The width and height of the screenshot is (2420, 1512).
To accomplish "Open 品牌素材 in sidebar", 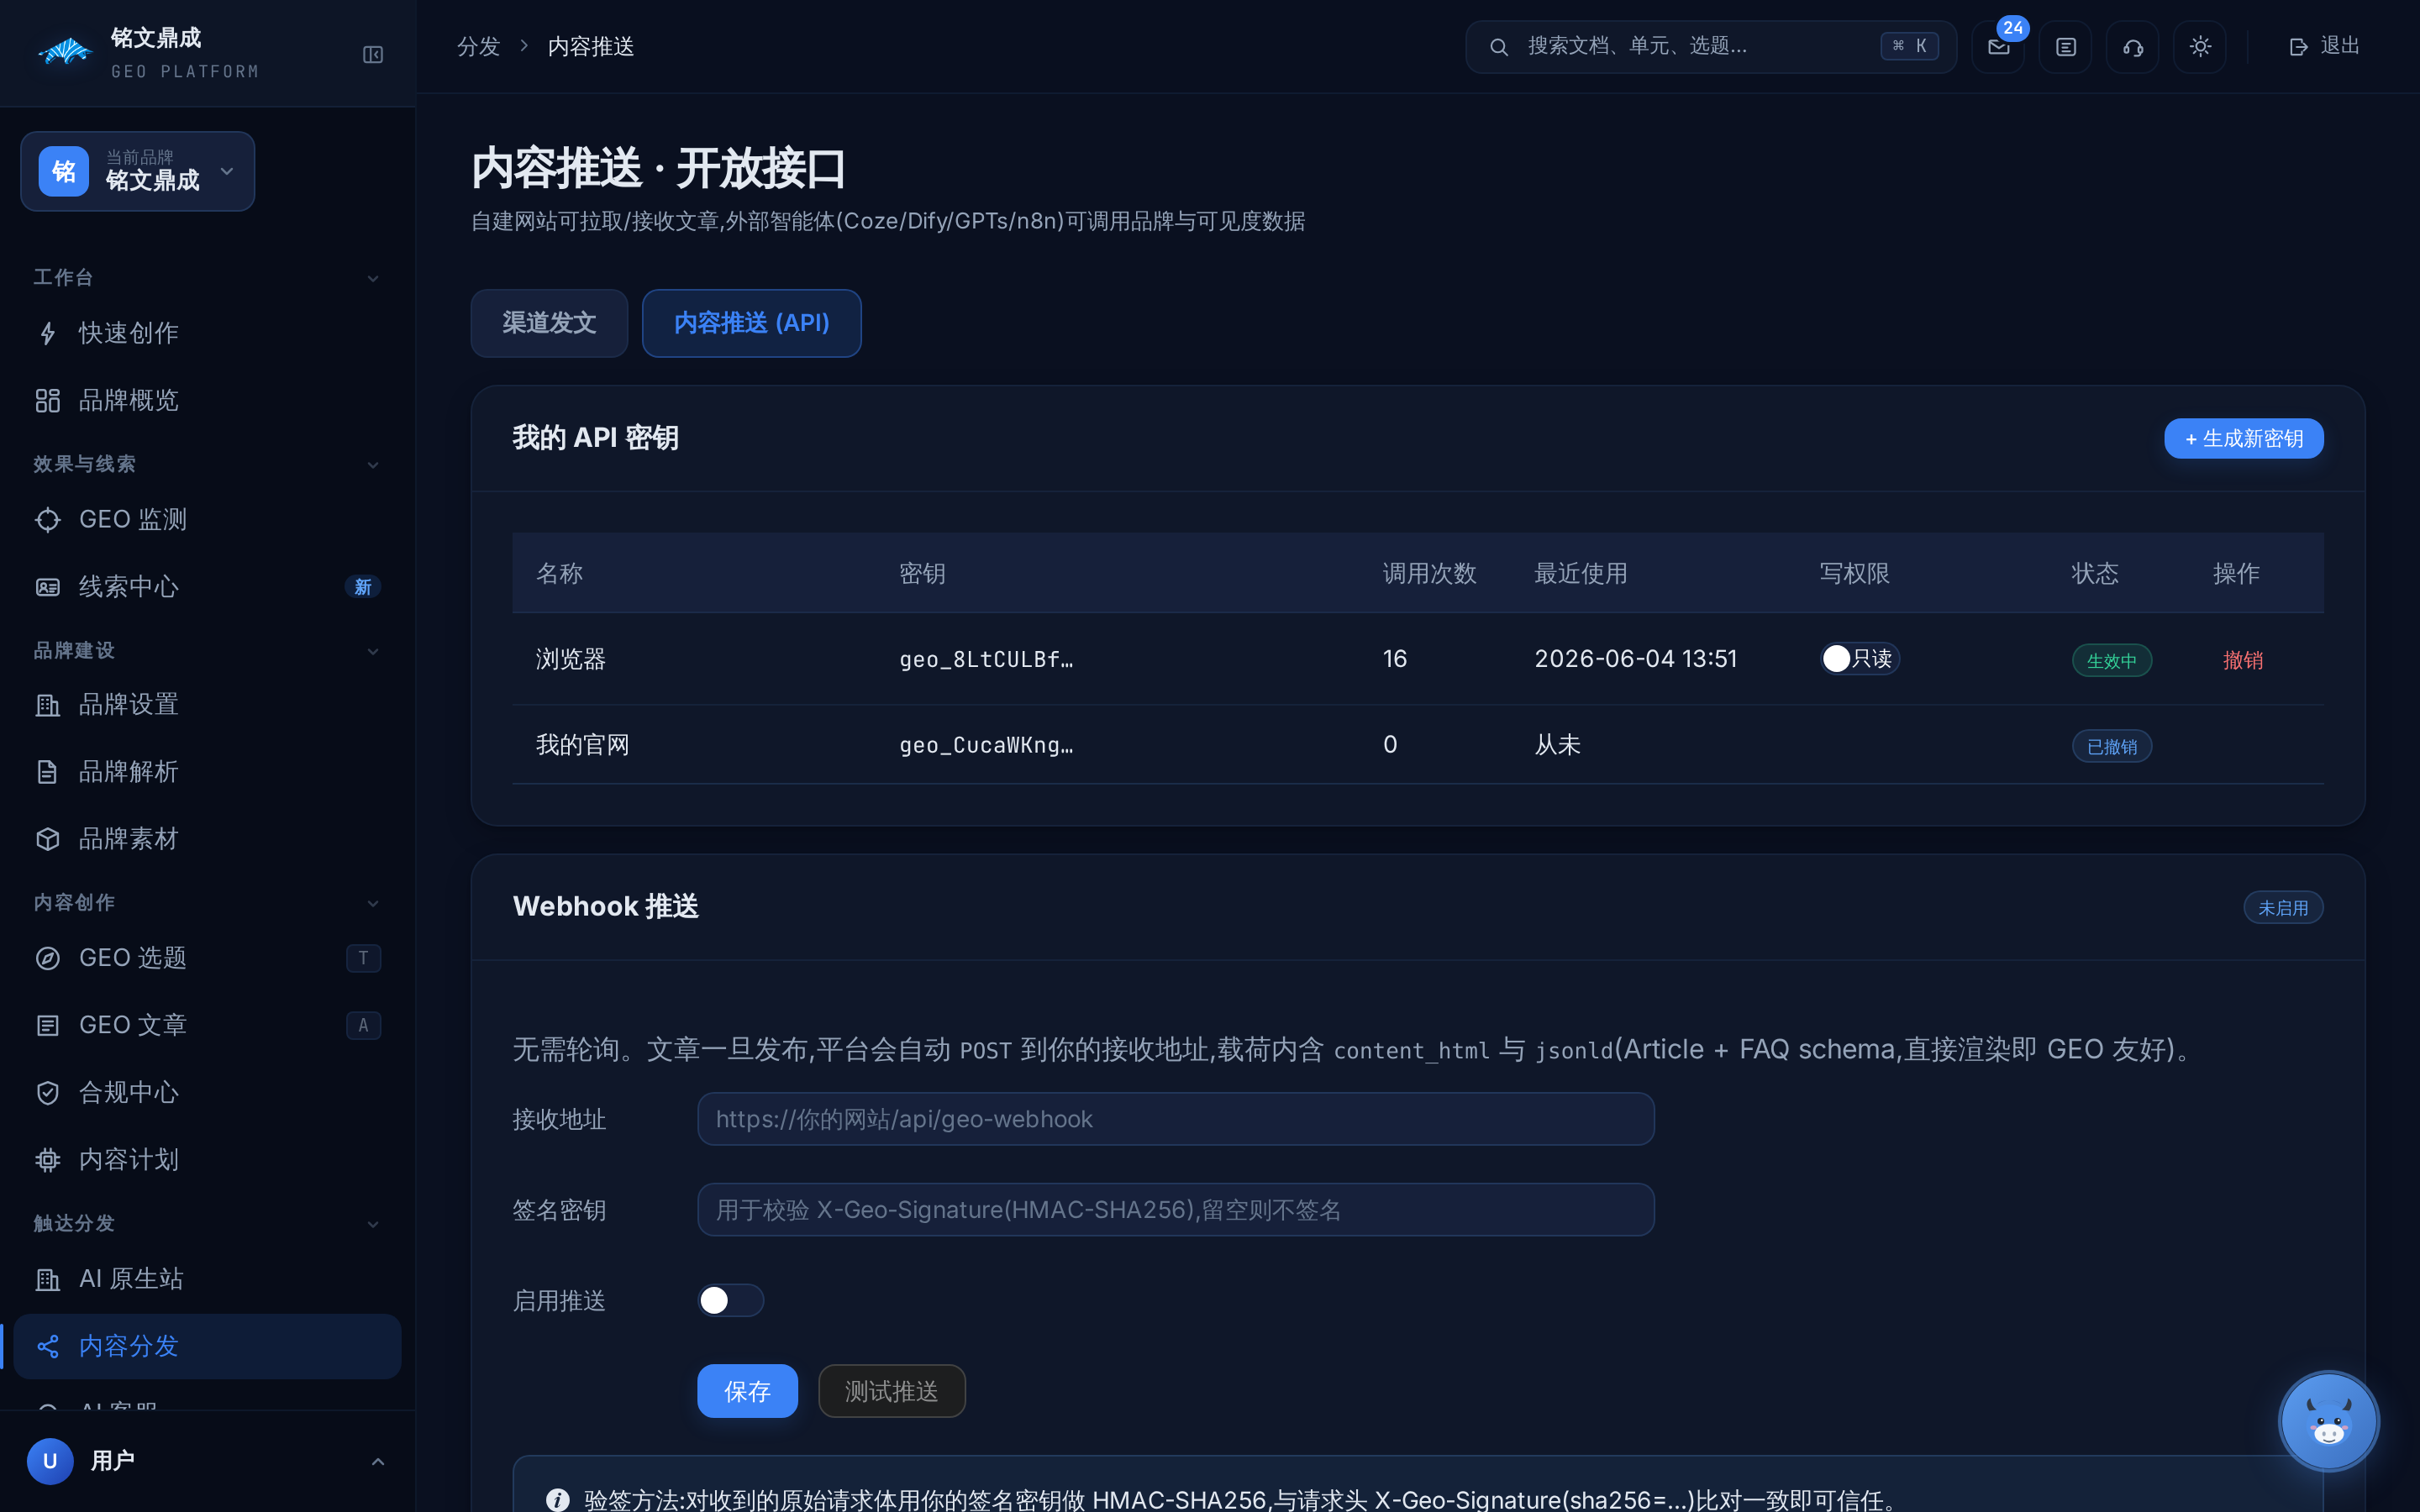I will [207, 838].
